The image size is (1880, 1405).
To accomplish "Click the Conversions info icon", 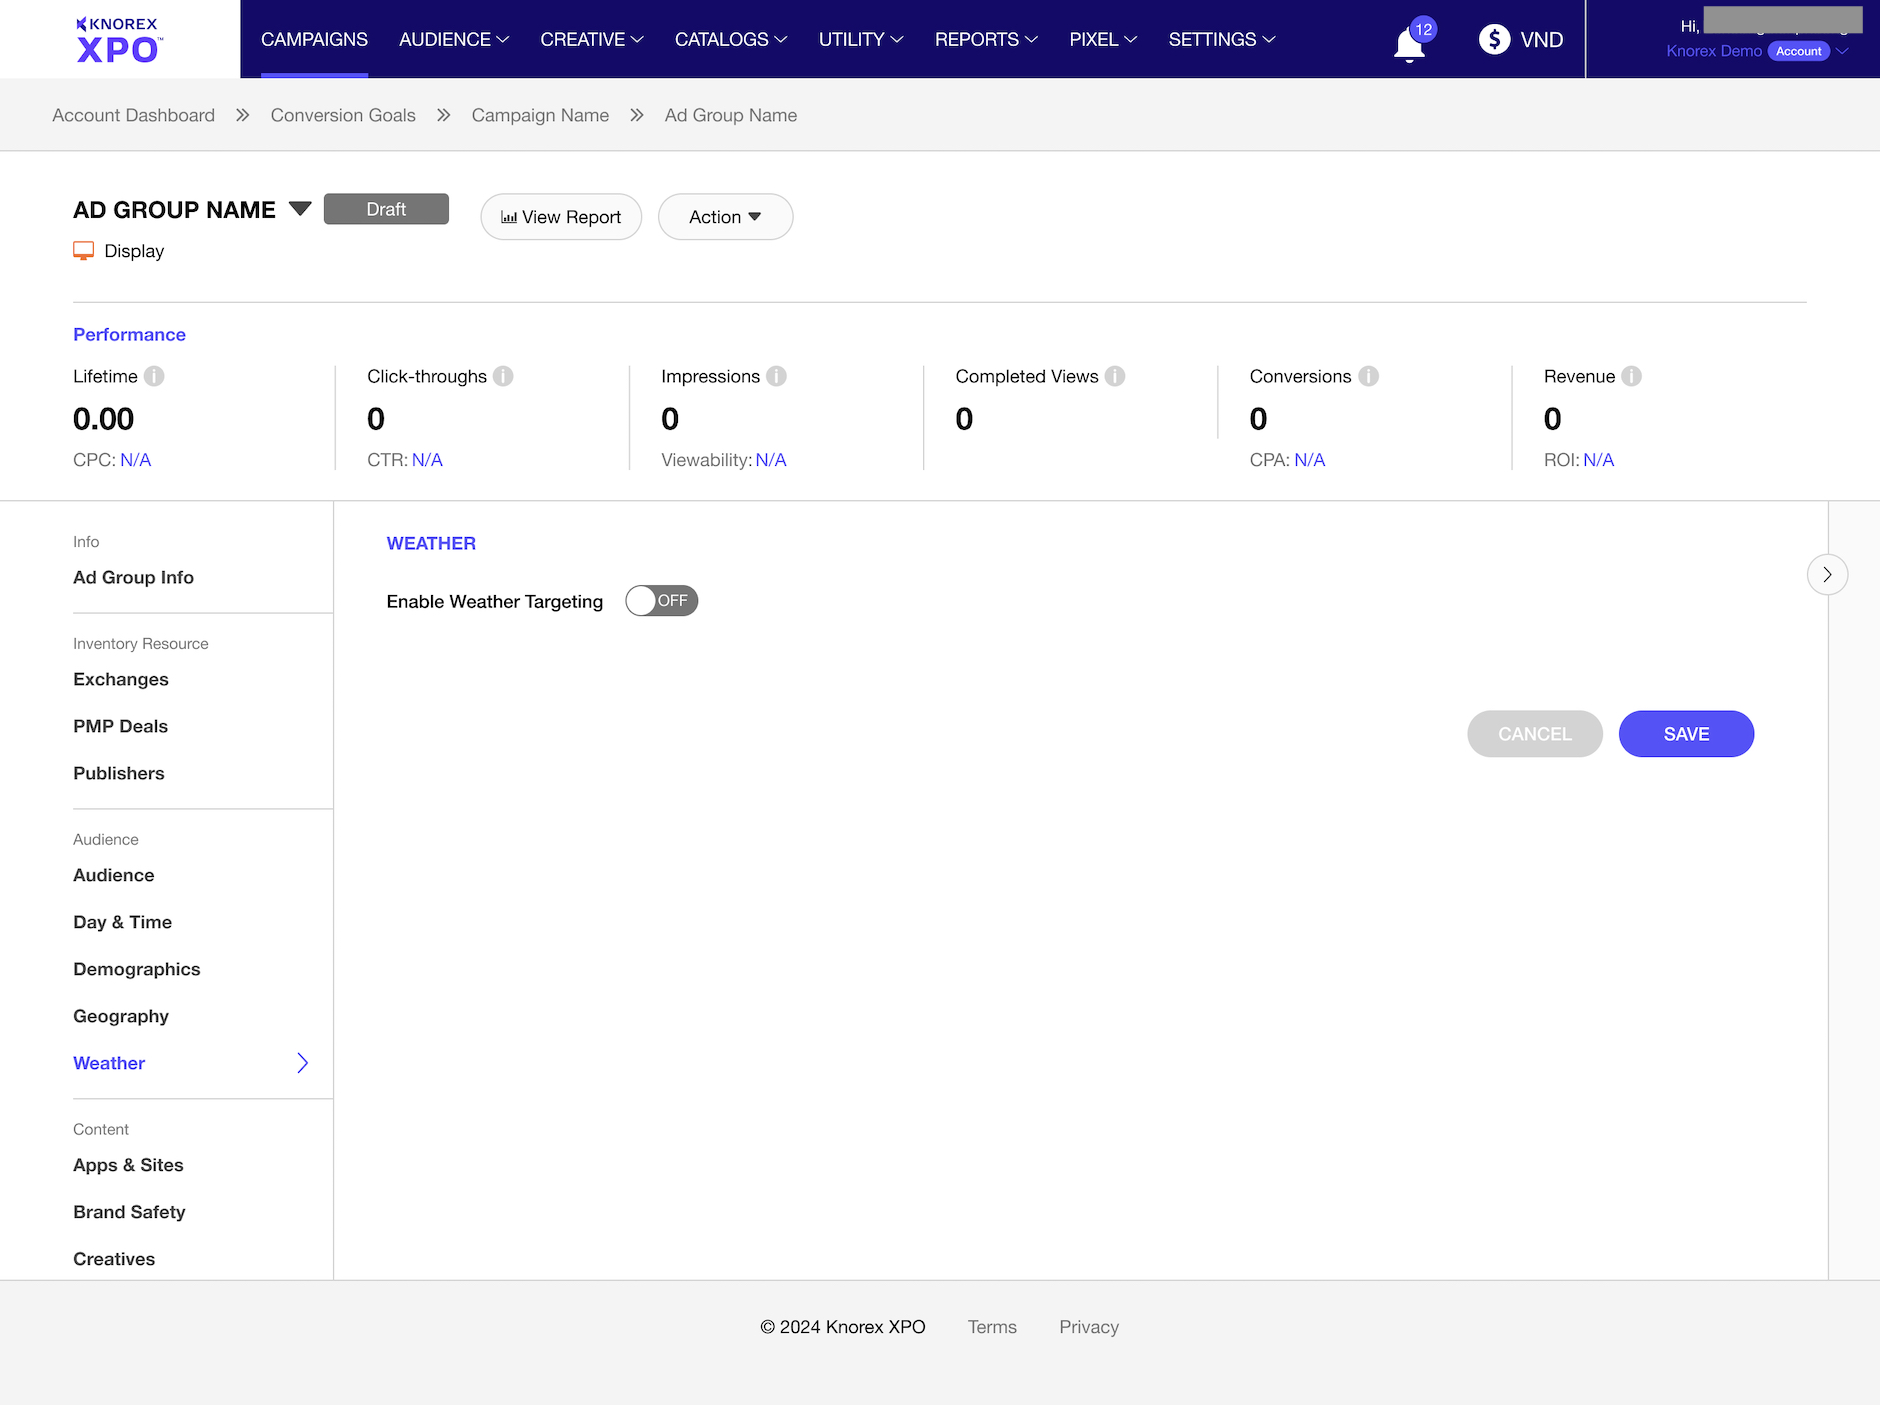I will pos(1368,376).
